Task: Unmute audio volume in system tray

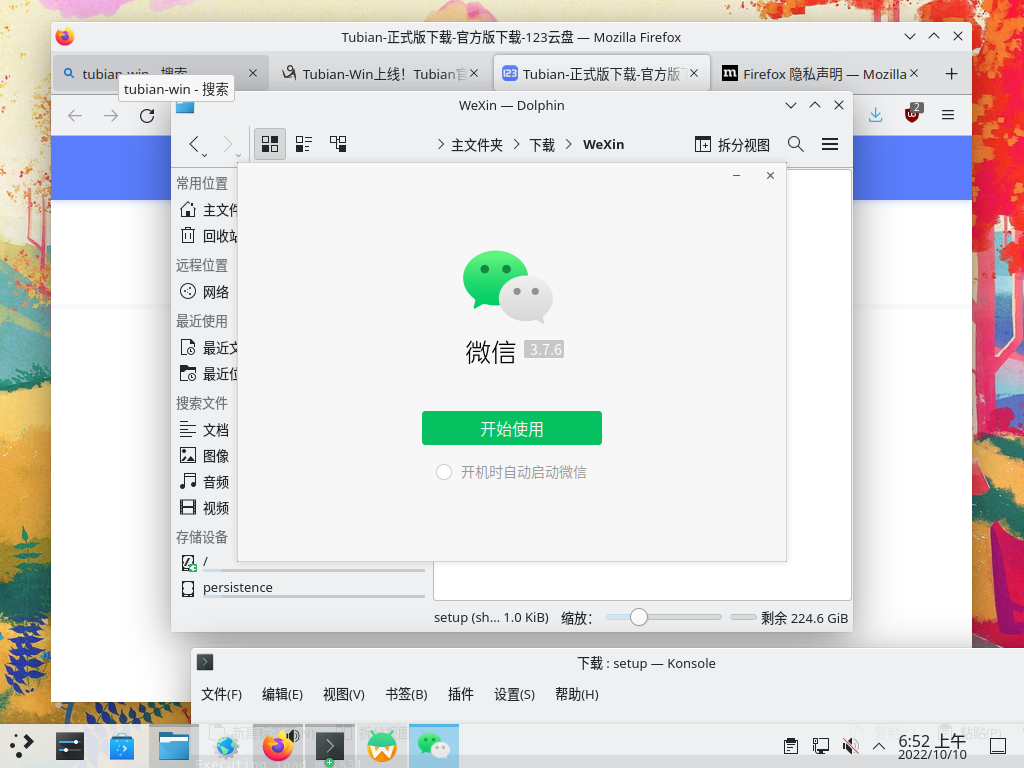Action: [850, 746]
